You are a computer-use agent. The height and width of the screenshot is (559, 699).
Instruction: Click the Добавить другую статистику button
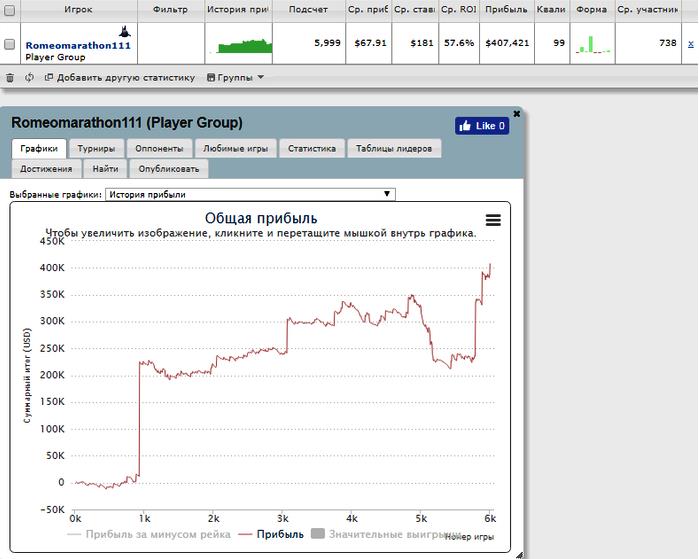pyautogui.click(x=120, y=78)
